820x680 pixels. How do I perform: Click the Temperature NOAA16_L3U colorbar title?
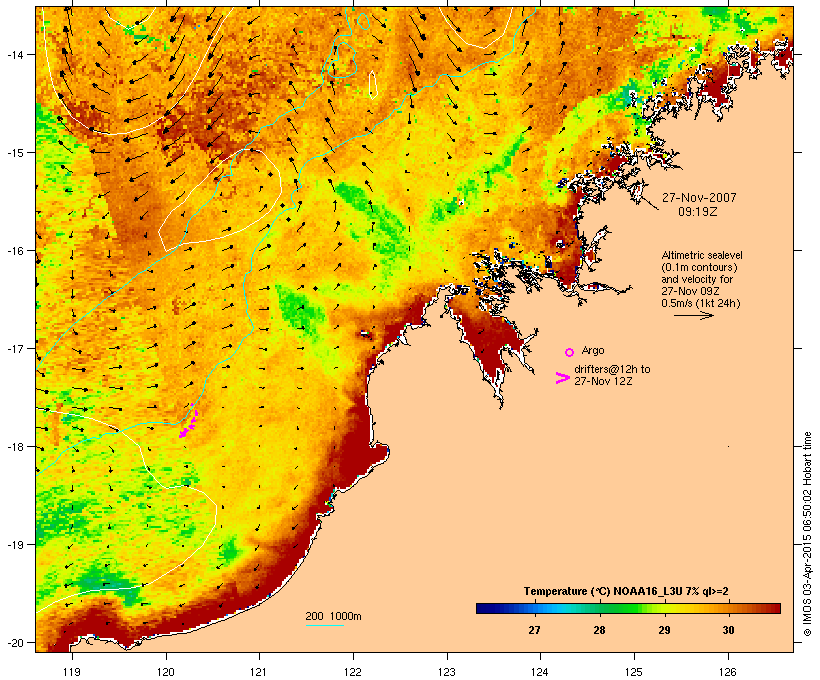(626, 591)
